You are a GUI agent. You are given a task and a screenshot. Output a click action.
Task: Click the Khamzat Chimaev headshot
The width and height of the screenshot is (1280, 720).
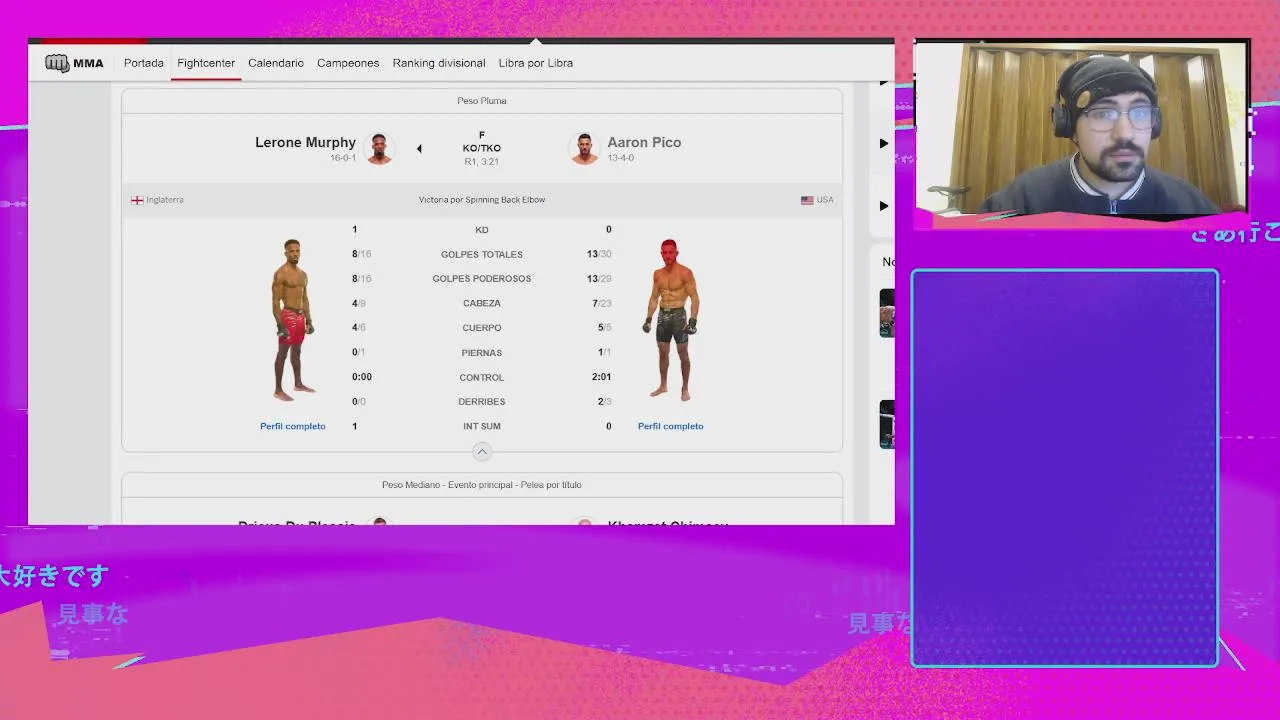[585, 521]
